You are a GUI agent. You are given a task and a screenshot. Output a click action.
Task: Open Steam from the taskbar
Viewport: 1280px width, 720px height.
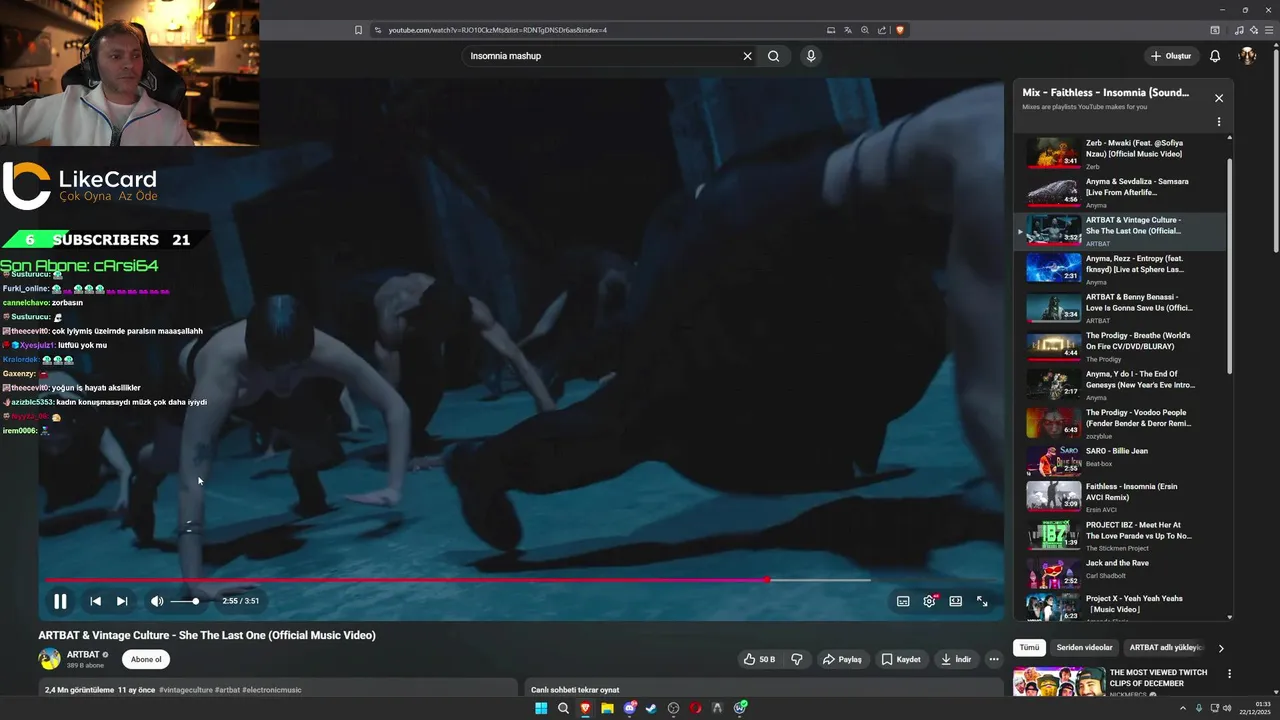tap(651, 708)
